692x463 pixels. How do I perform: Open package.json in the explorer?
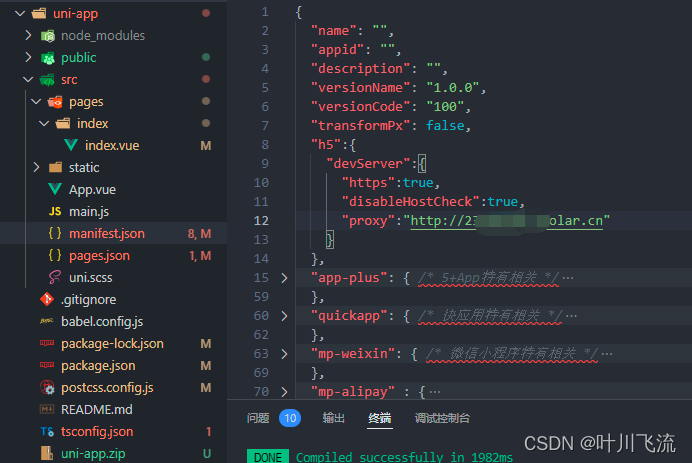coord(98,365)
